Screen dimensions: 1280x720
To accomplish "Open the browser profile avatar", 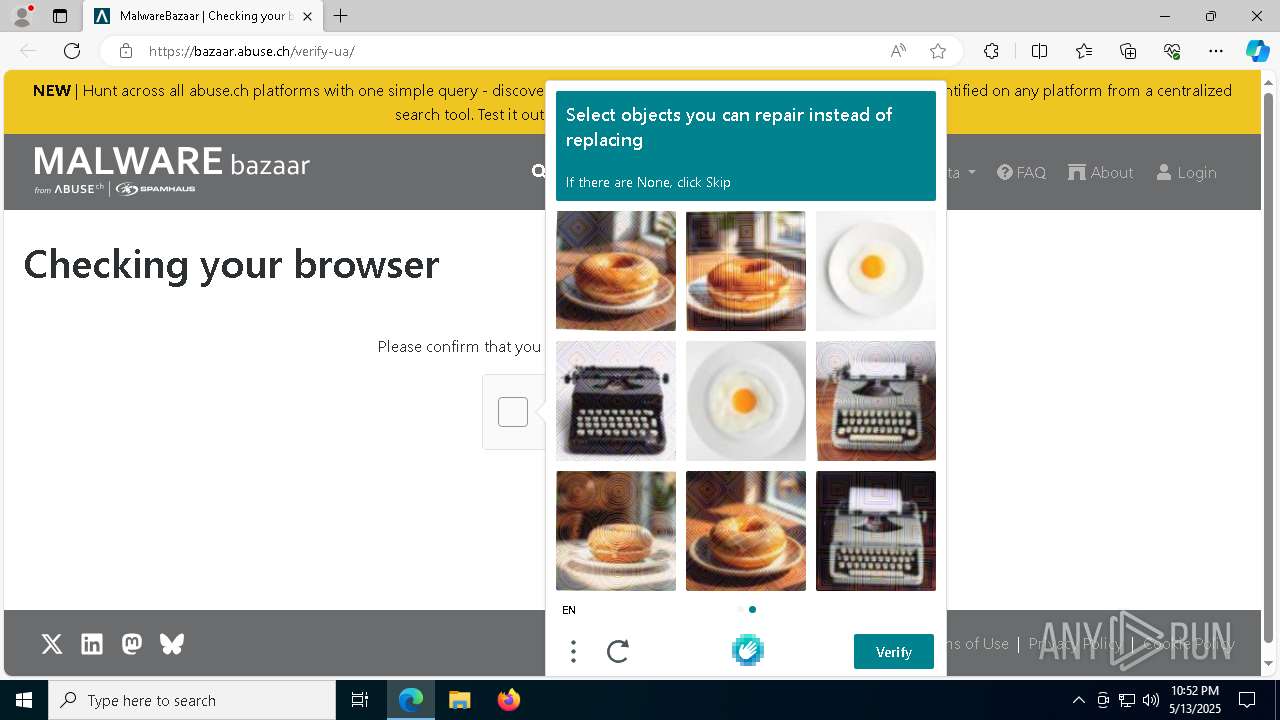I will [x=22, y=16].
